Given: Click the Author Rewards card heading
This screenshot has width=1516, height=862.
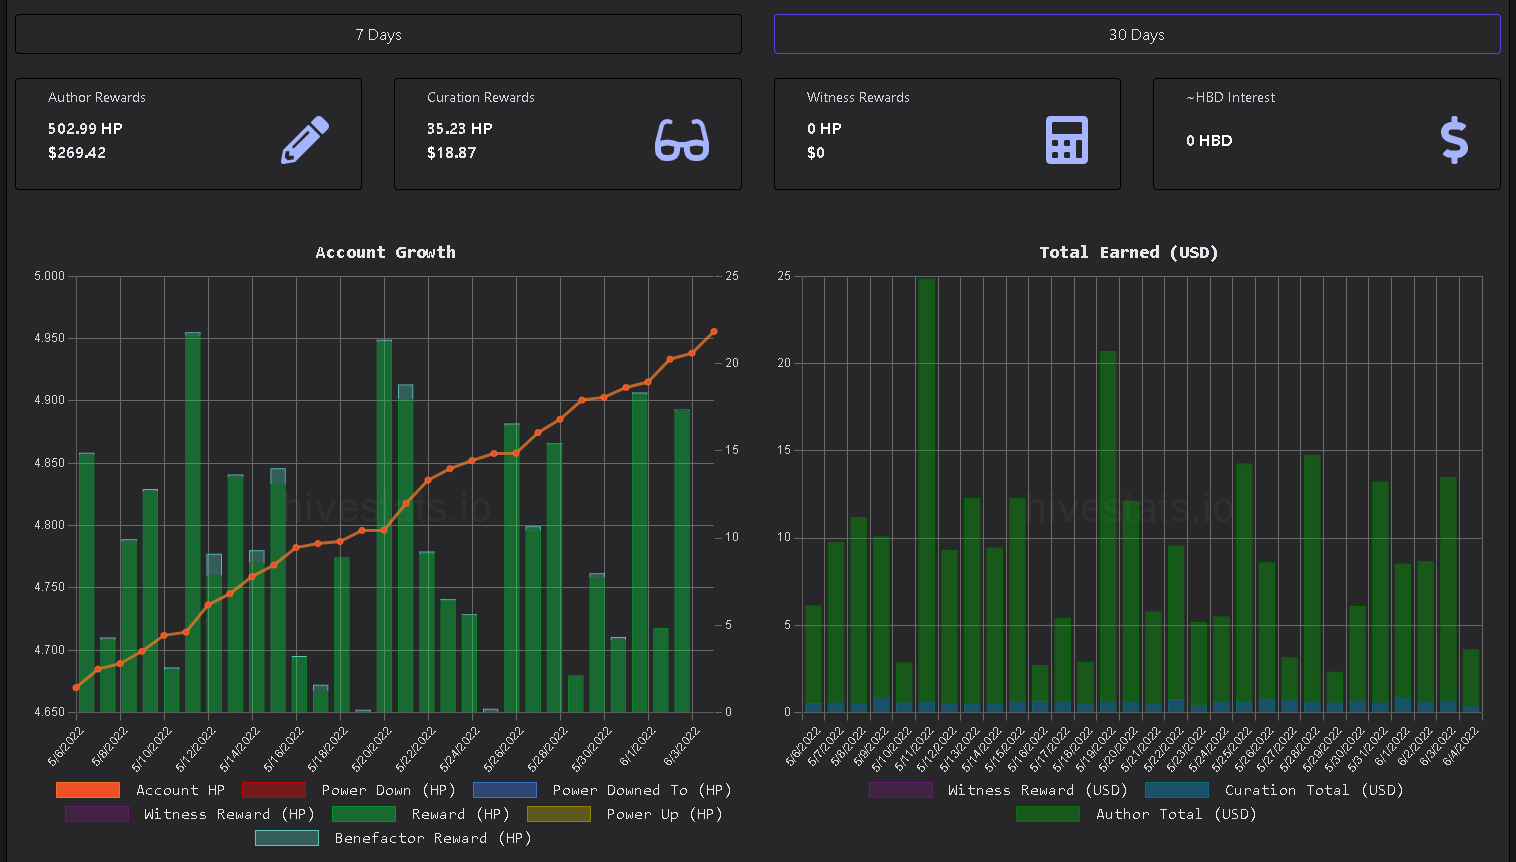Looking at the screenshot, I should point(97,97).
